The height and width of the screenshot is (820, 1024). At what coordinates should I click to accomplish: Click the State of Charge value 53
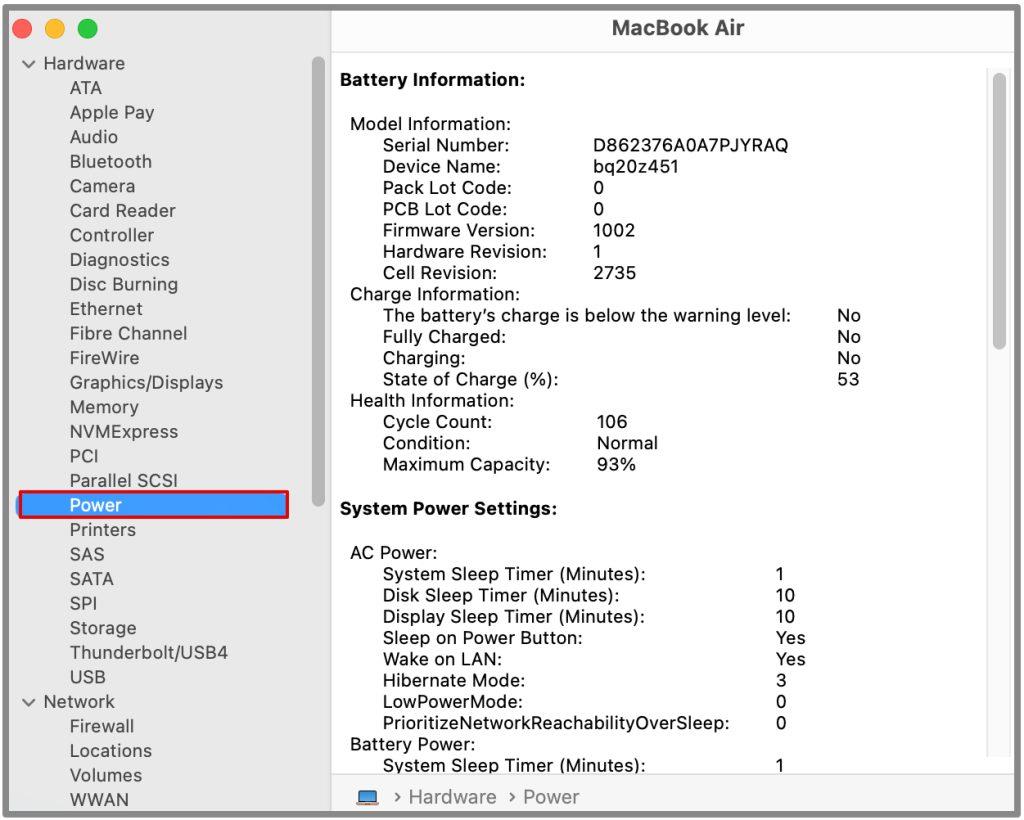(848, 379)
